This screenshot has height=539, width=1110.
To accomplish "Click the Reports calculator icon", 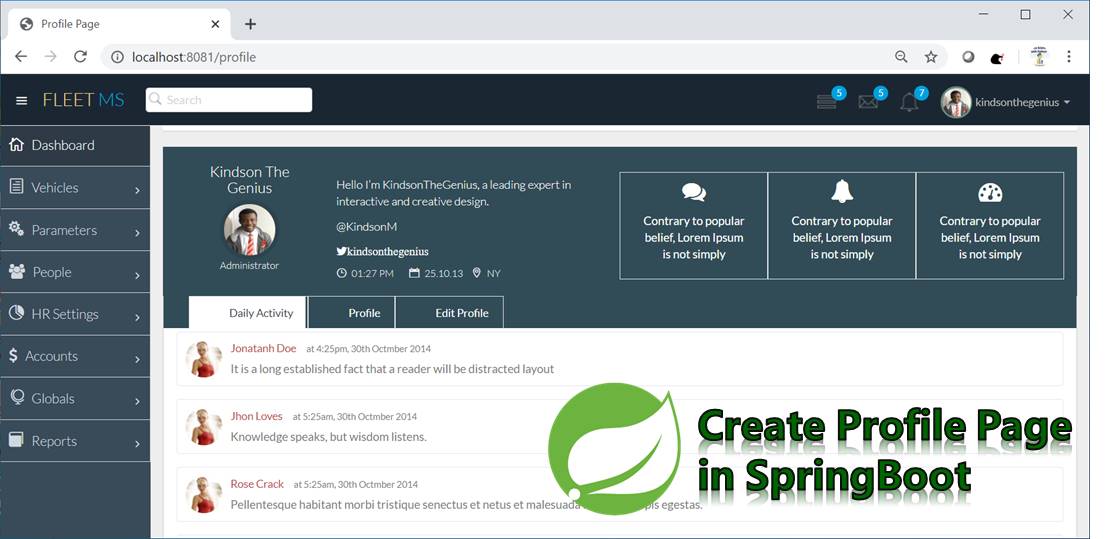I will pyautogui.click(x=16, y=440).
